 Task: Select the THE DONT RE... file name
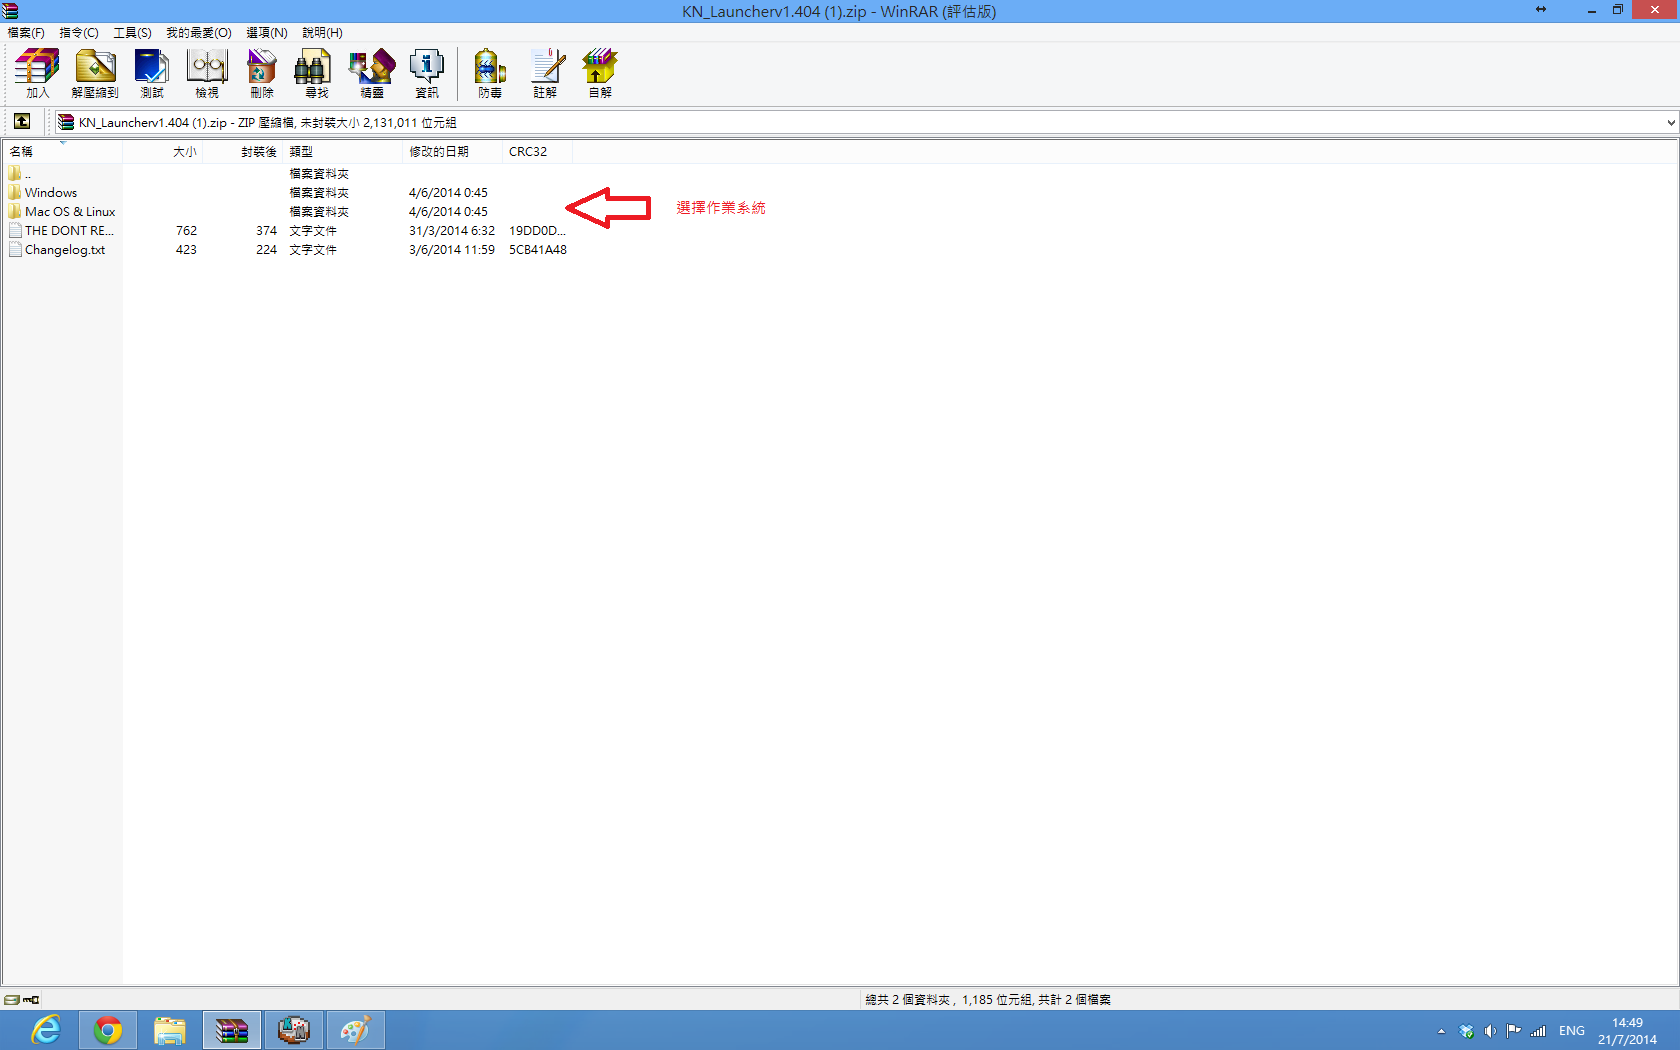(69, 231)
